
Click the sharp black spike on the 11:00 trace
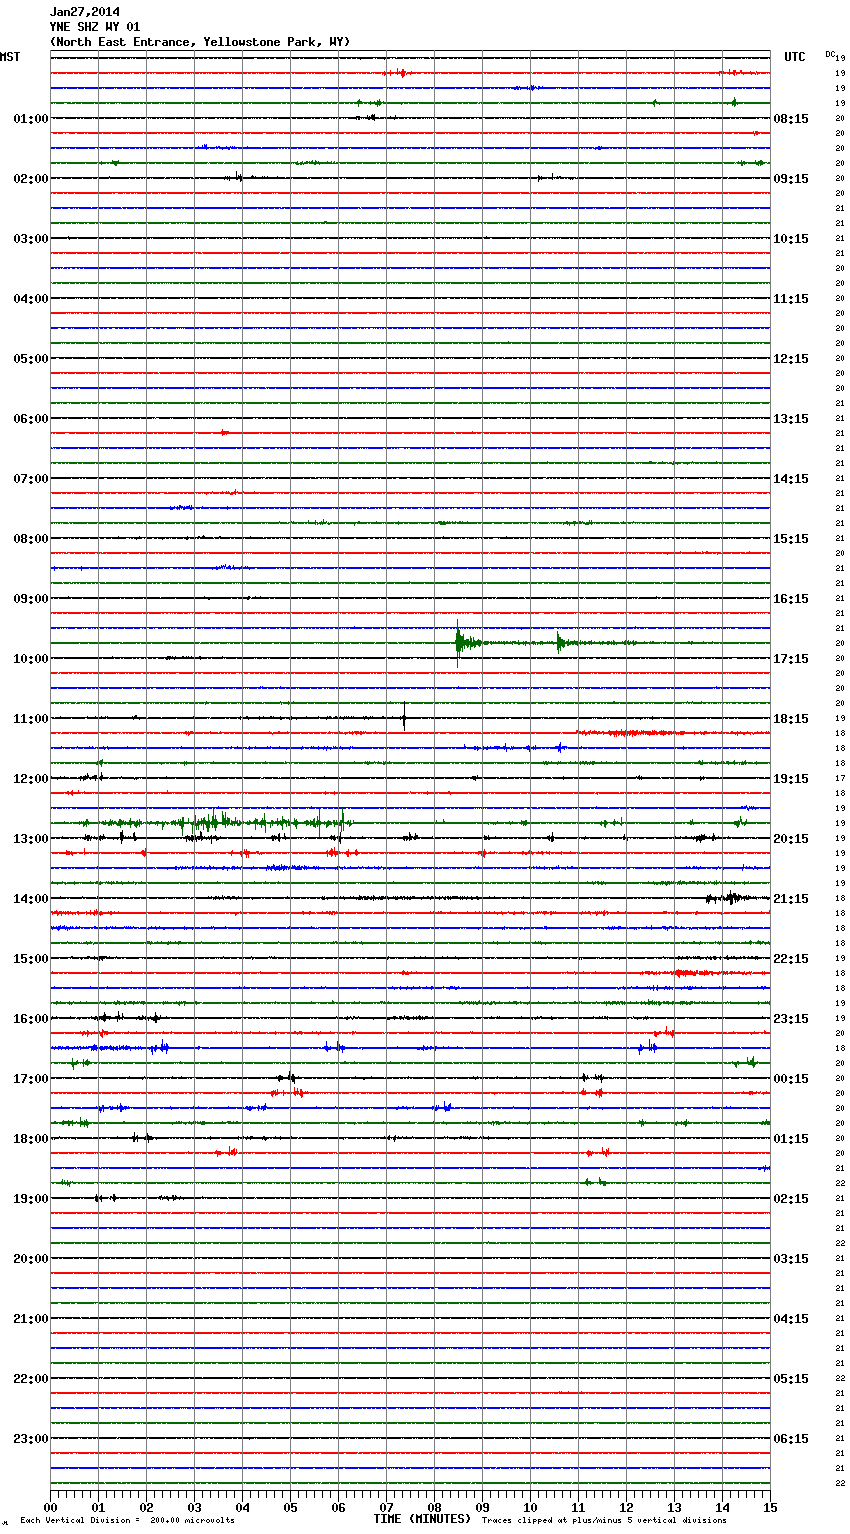(x=404, y=716)
